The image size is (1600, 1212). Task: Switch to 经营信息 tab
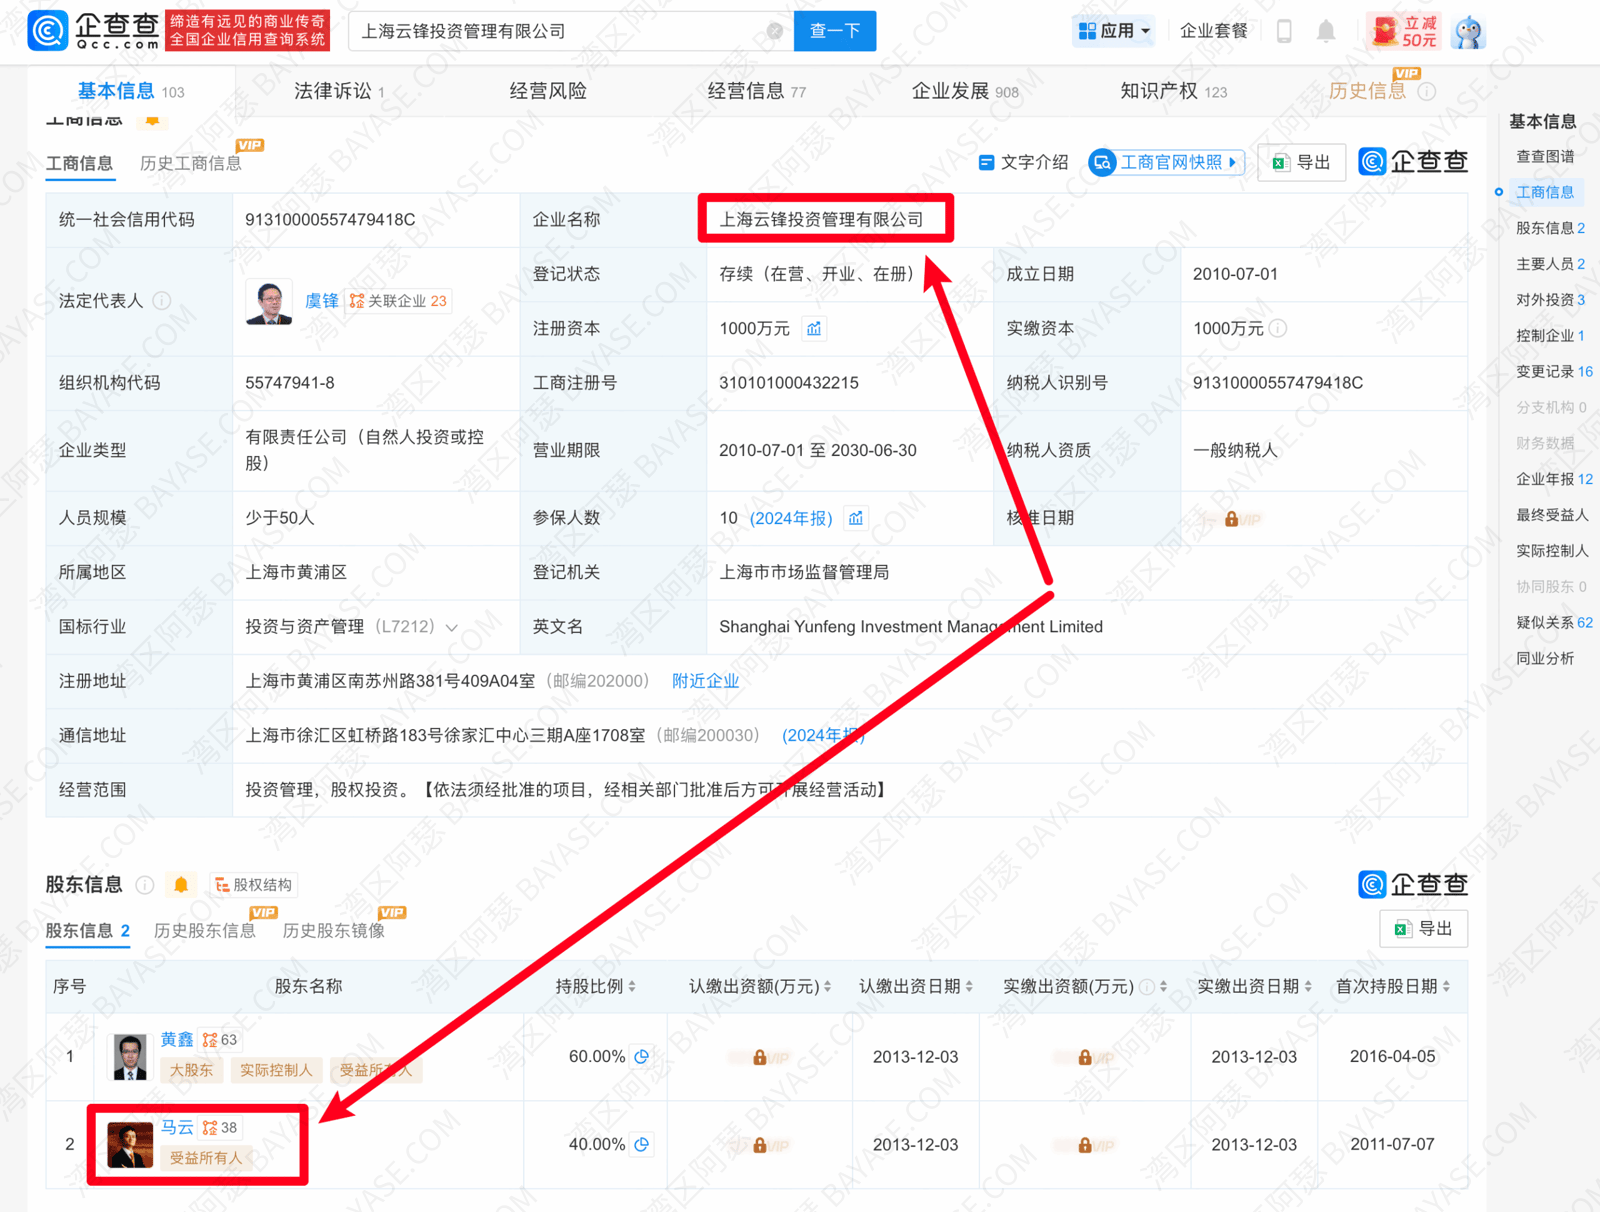click(757, 92)
